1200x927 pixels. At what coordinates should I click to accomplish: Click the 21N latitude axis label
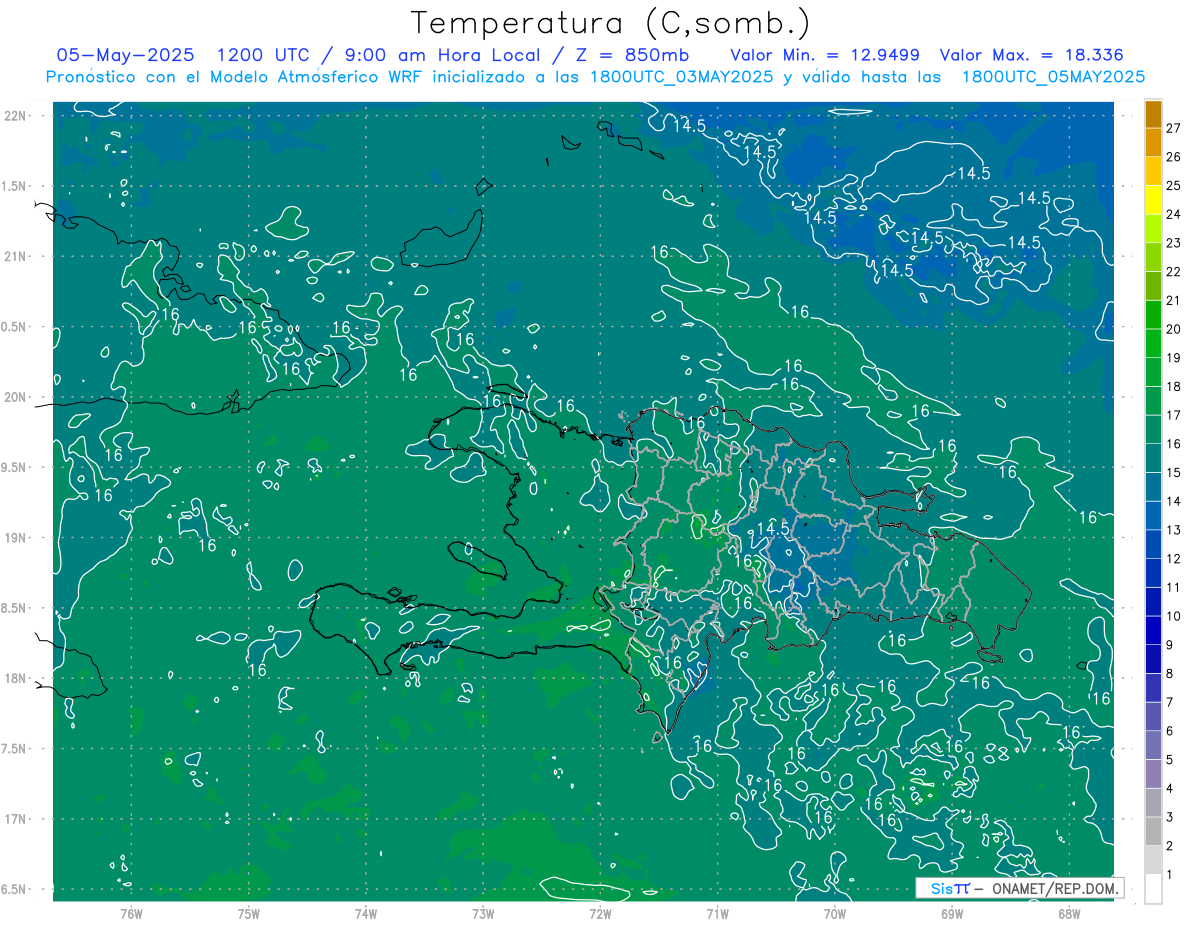(15, 256)
